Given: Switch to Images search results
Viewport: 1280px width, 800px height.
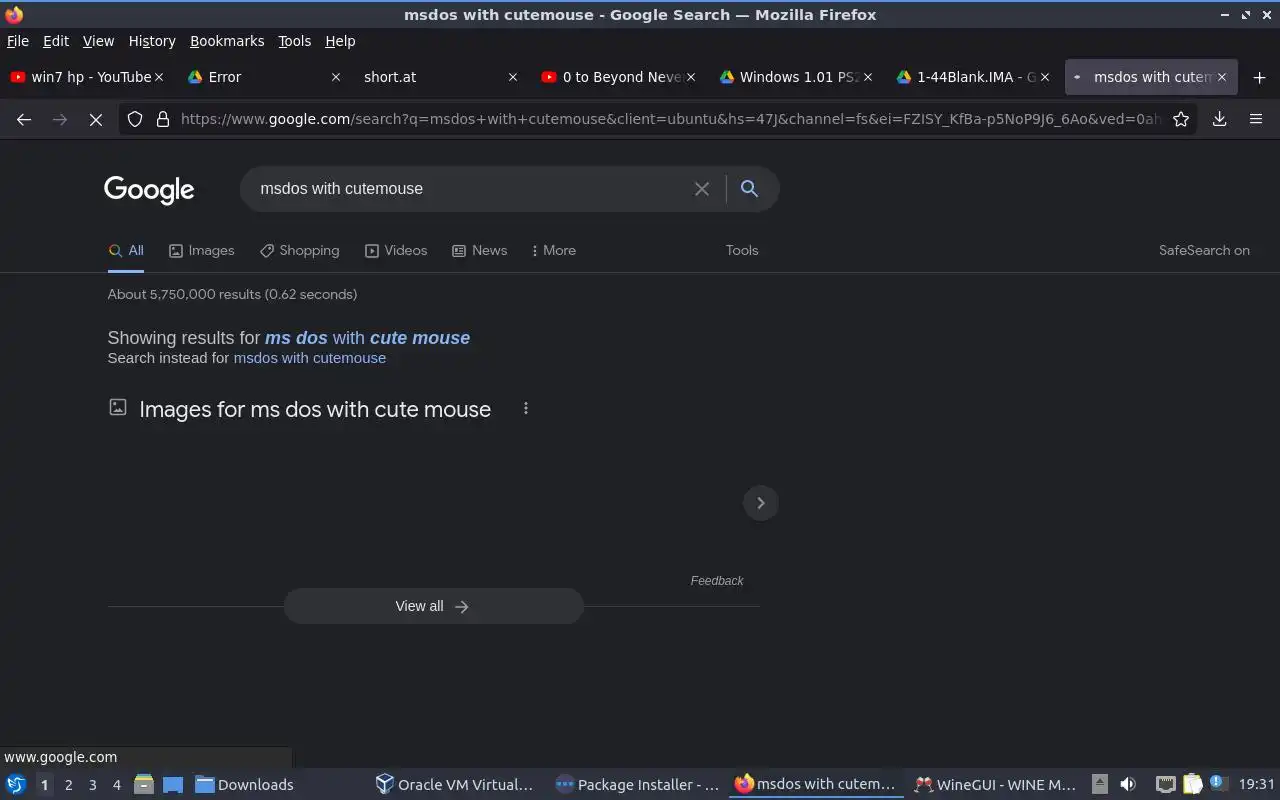Looking at the screenshot, I should pos(202,250).
